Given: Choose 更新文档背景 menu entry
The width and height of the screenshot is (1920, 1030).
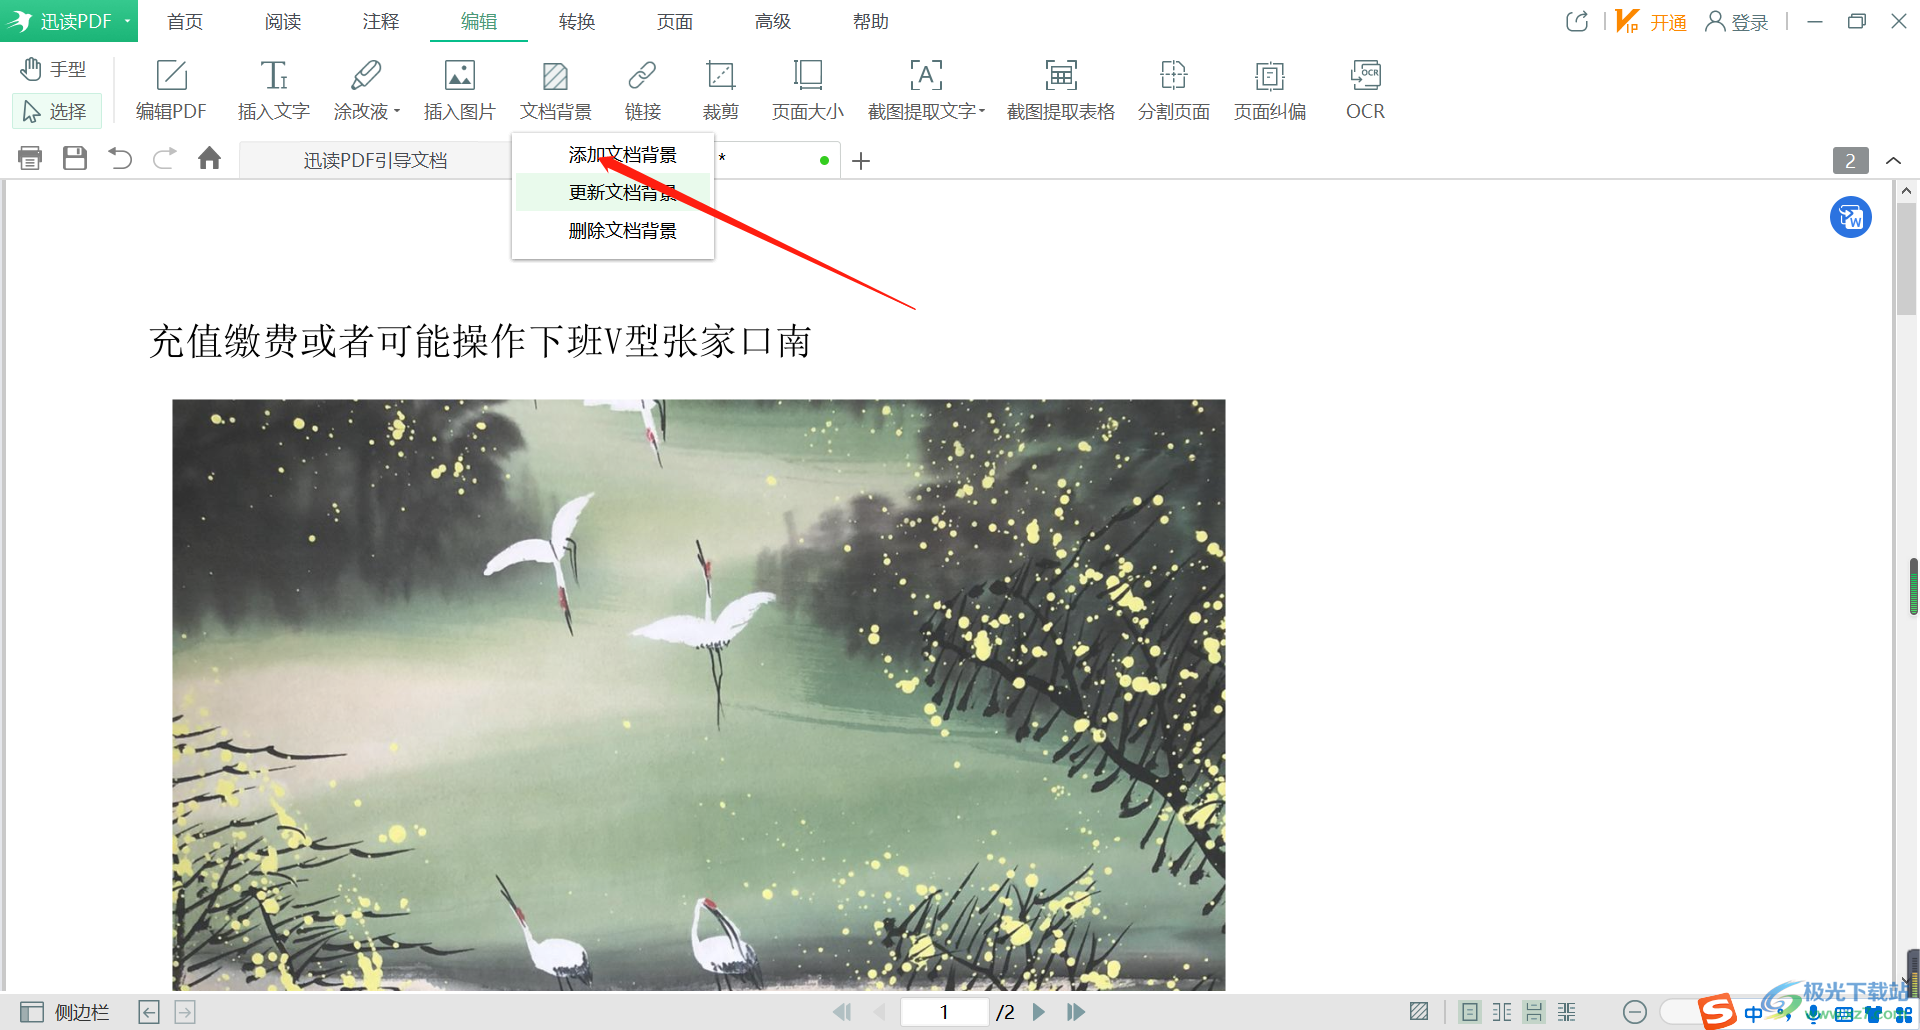Looking at the screenshot, I should pyautogui.click(x=613, y=192).
